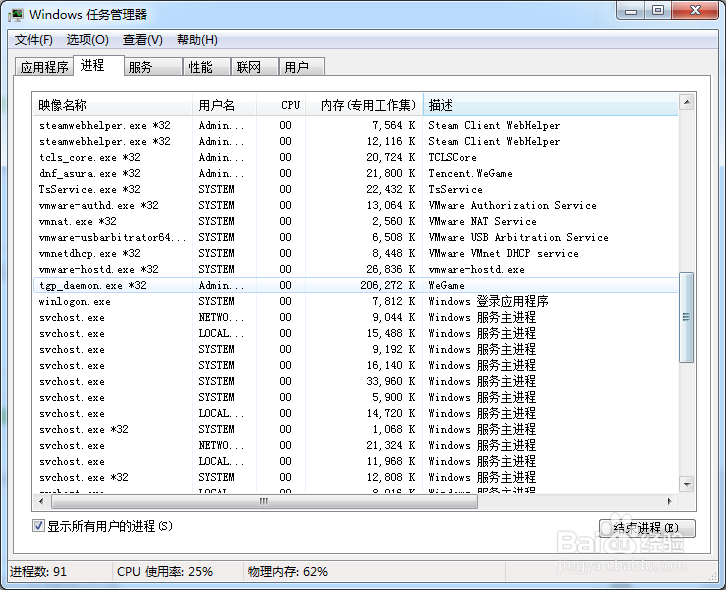Select the winlogon.exe process
The image size is (726, 590).
pos(356,301)
